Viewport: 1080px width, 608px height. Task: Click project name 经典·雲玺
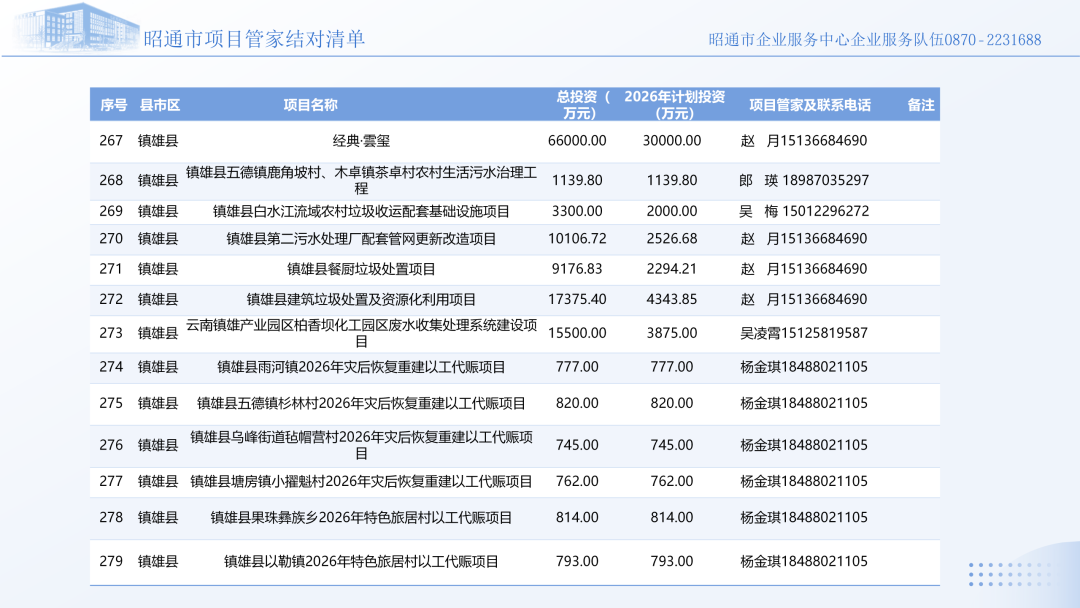pyautogui.click(x=362, y=141)
